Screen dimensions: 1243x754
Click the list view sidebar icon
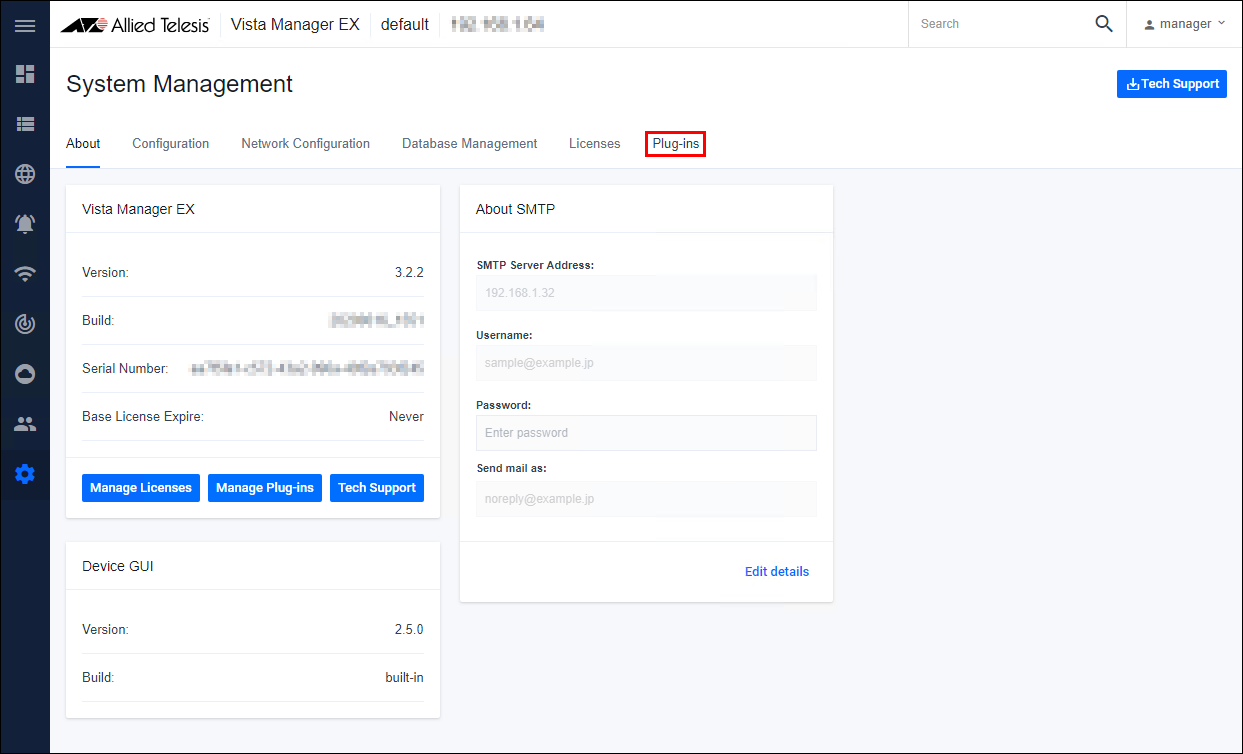click(x=25, y=124)
